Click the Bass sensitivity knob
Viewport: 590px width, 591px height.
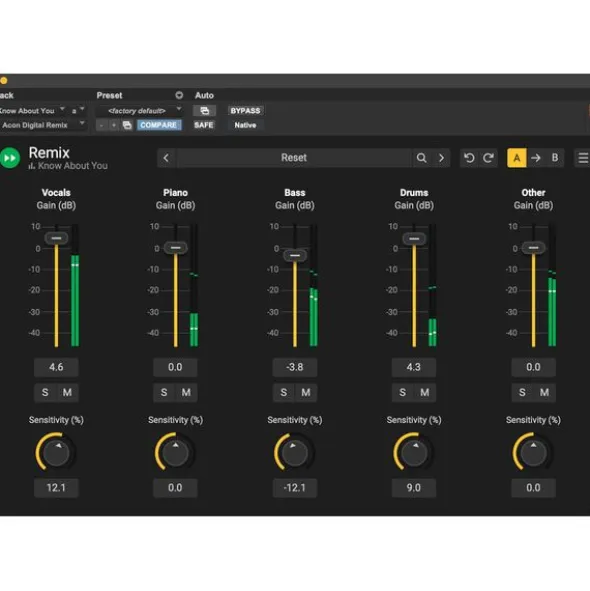pyautogui.click(x=295, y=453)
